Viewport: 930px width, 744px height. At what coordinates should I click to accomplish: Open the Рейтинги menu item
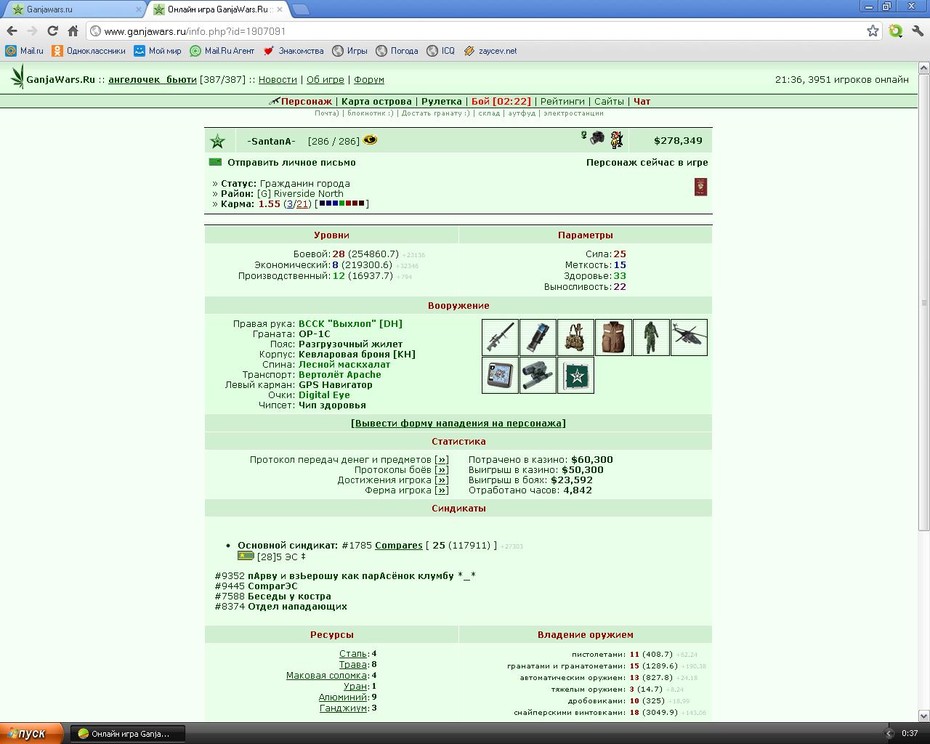562,101
